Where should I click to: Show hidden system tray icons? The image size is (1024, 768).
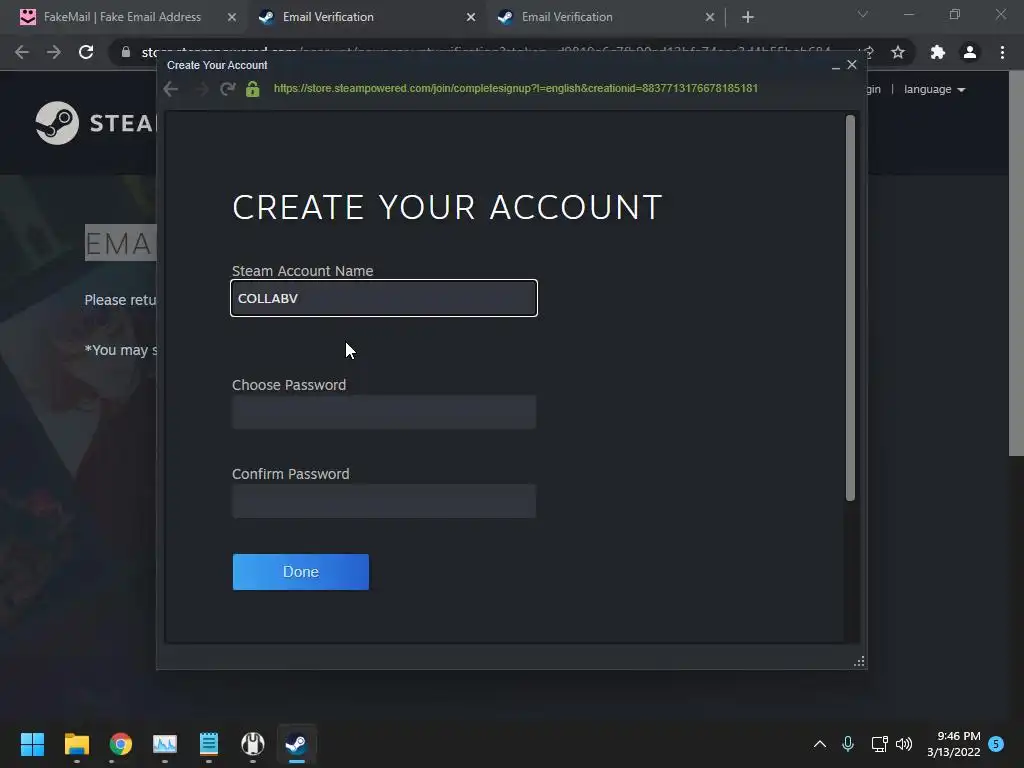click(x=820, y=744)
